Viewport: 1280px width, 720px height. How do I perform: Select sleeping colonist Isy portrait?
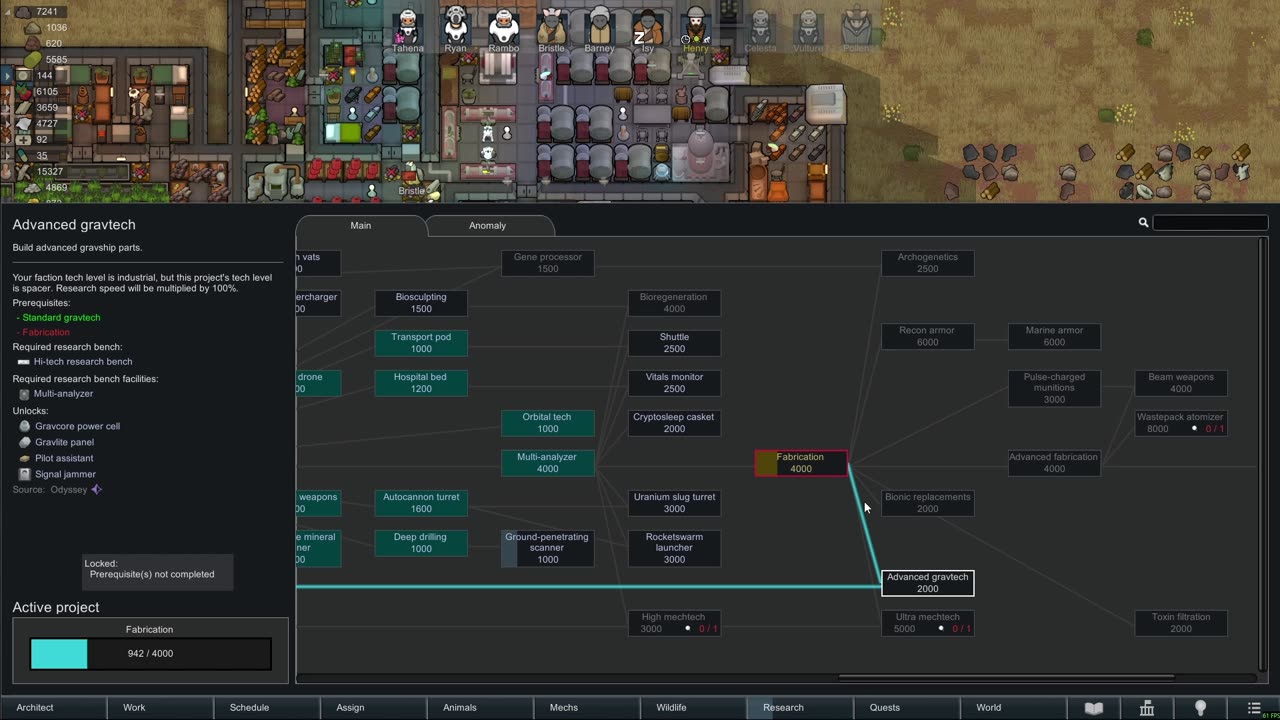click(x=648, y=26)
